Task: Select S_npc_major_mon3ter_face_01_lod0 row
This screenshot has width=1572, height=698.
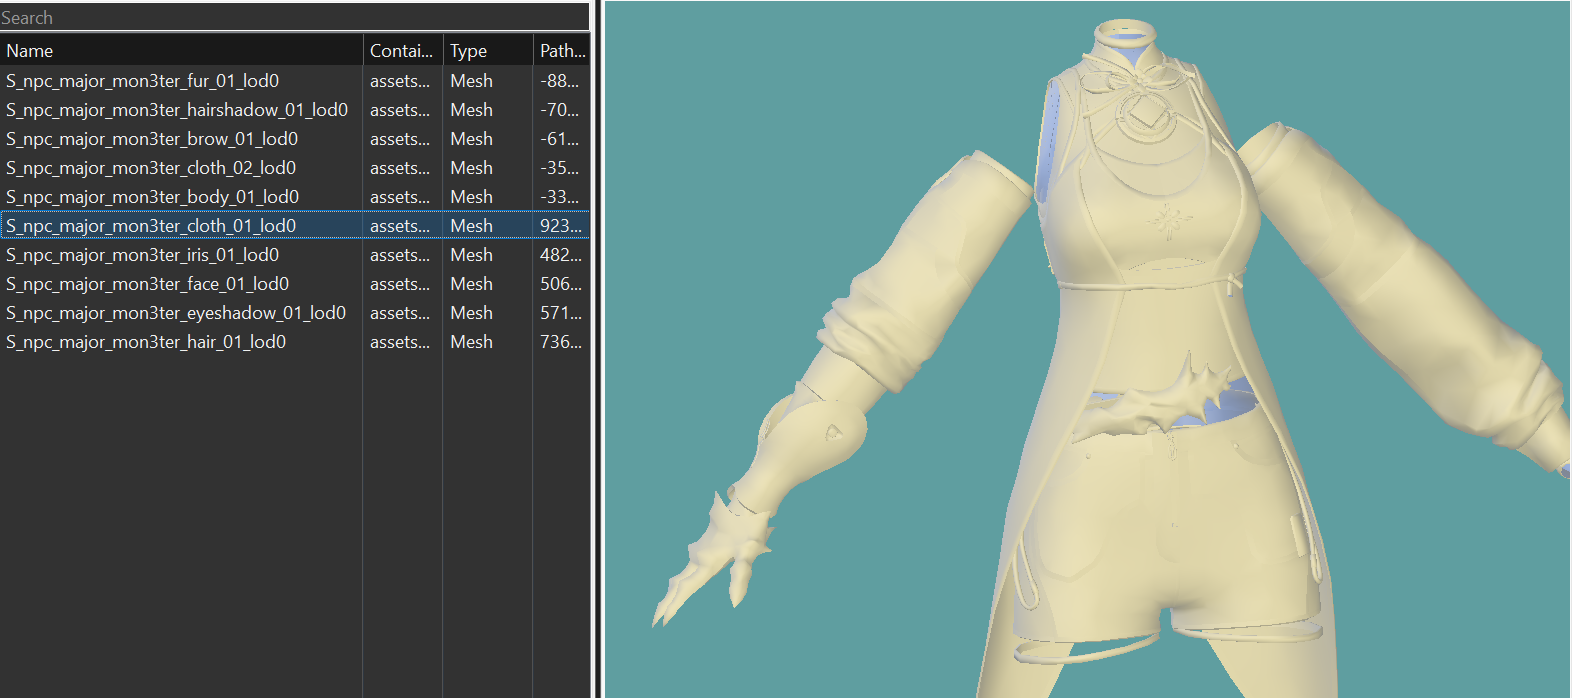Action: click(x=295, y=284)
